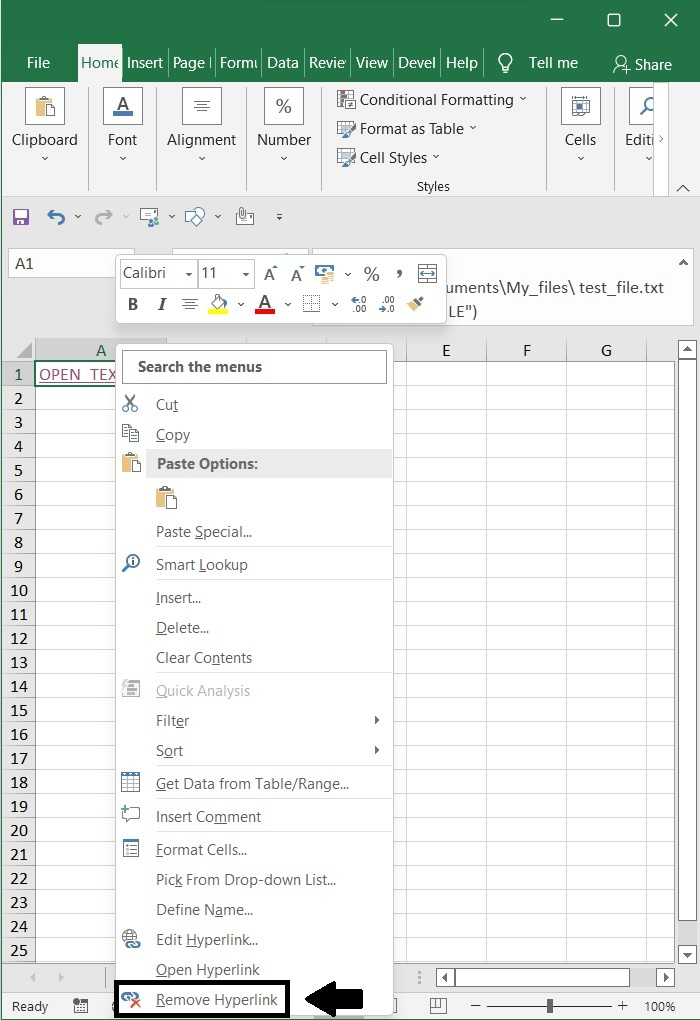Click the Accounting Number Format icon

[x=325, y=274]
